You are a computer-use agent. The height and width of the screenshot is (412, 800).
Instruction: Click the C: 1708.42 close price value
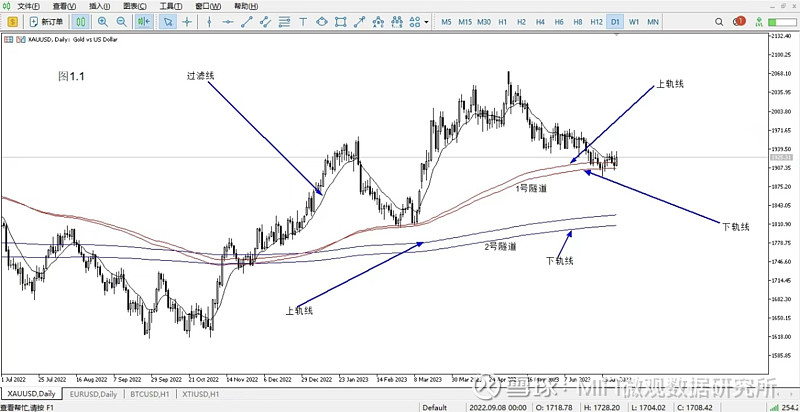point(695,407)
